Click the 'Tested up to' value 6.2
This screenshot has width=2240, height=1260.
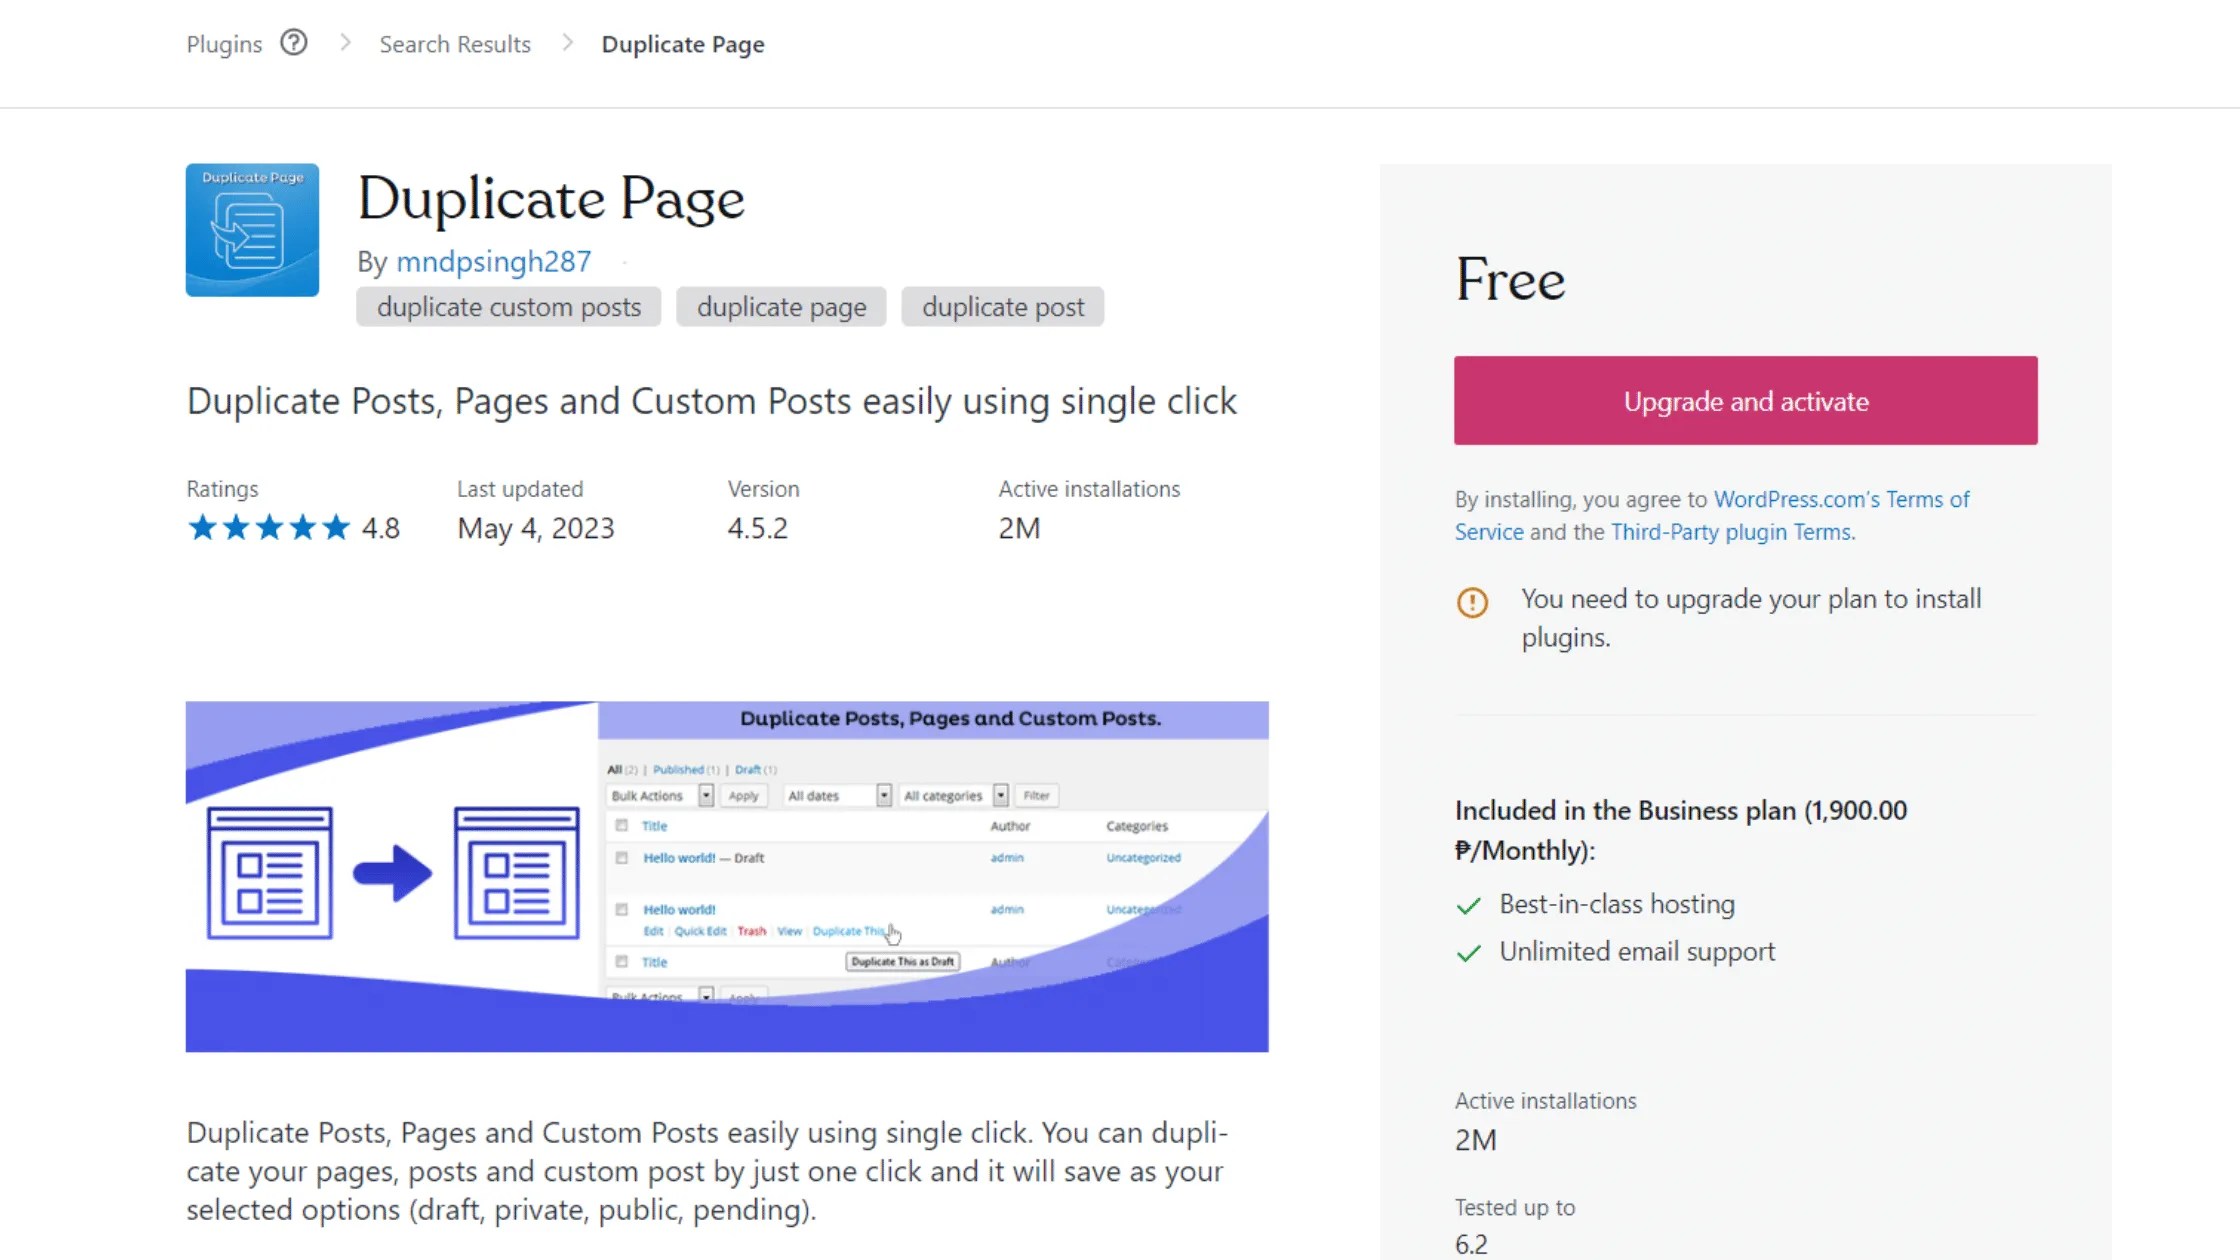(x=1471, y=1245)
